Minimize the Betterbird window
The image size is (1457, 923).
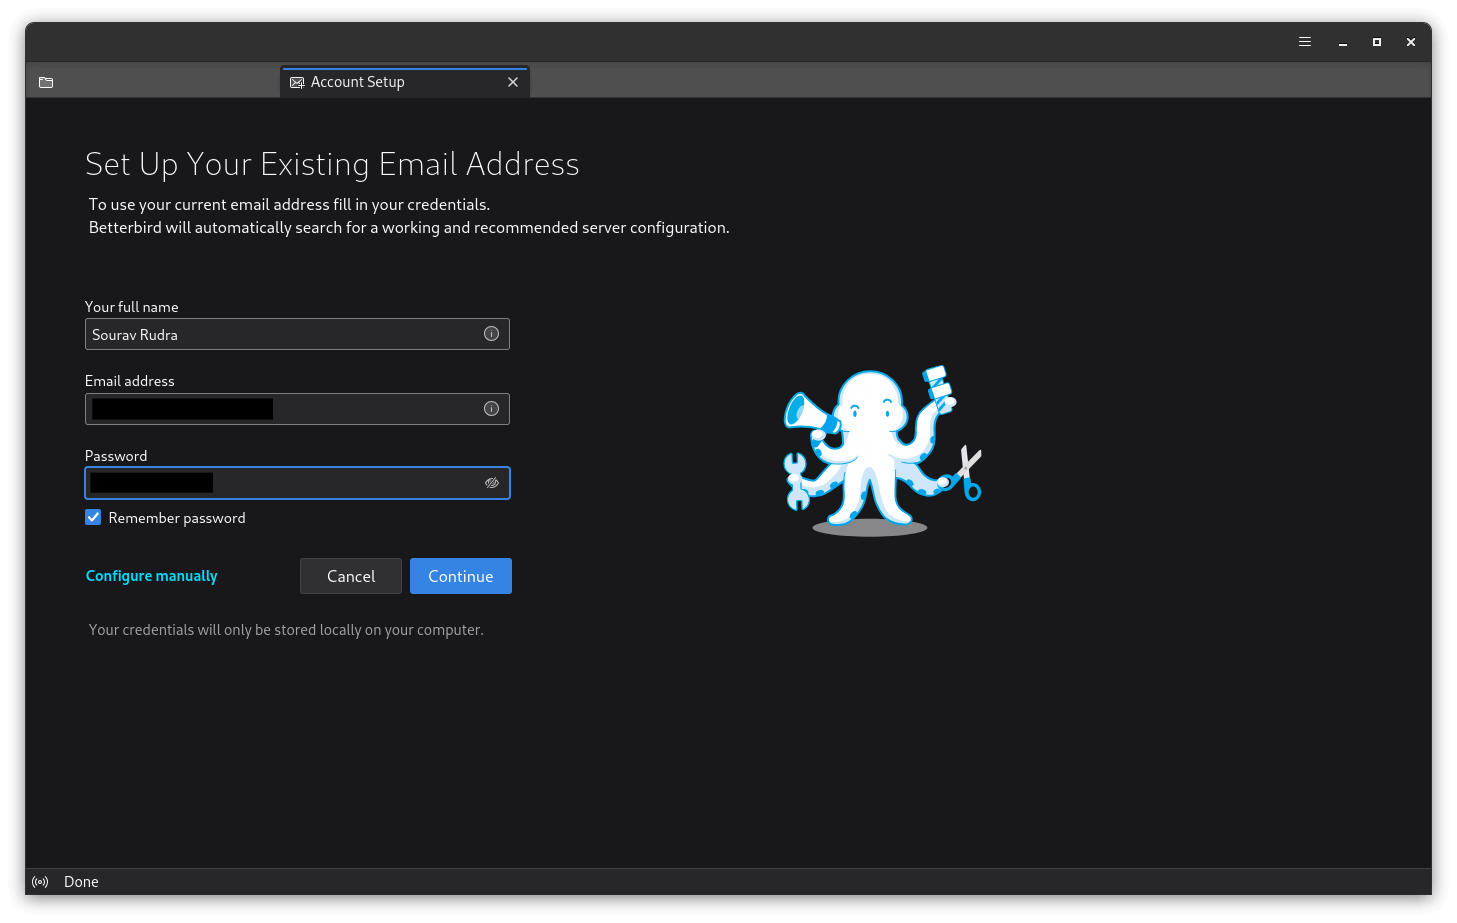tap(1343, 42)
